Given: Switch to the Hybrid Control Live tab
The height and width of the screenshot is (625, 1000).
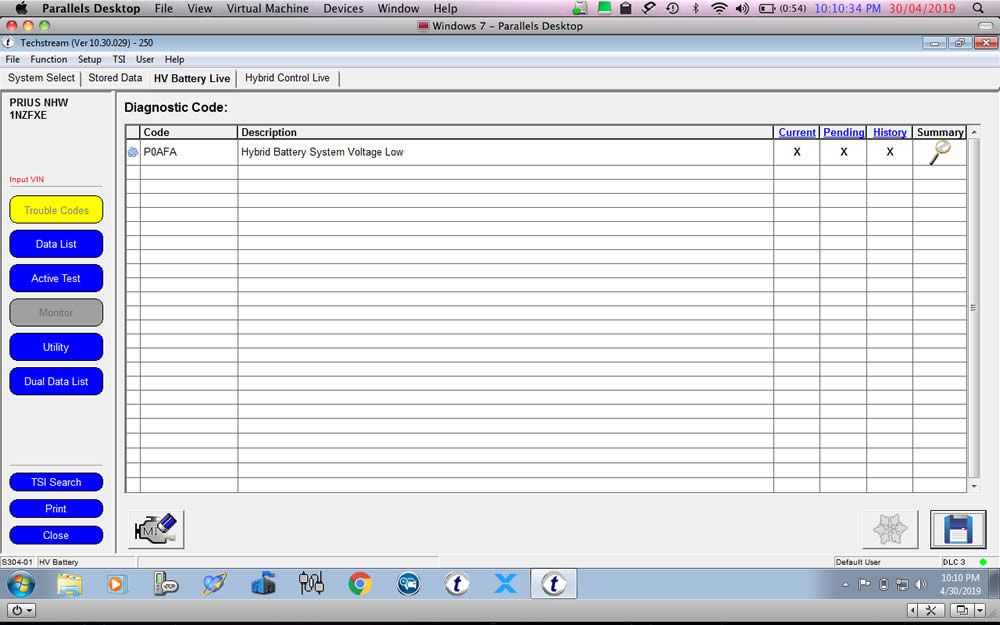Looking at the screenshot, I should 287,78.
